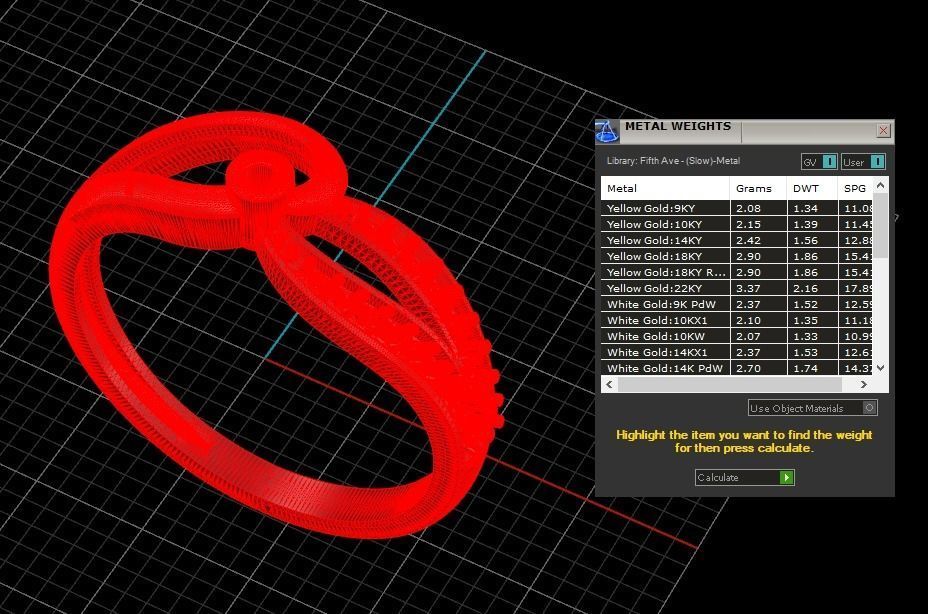Select the Yellow Gold:14KY row
This screenshot has width=928, height=614.
click(737, 240)
